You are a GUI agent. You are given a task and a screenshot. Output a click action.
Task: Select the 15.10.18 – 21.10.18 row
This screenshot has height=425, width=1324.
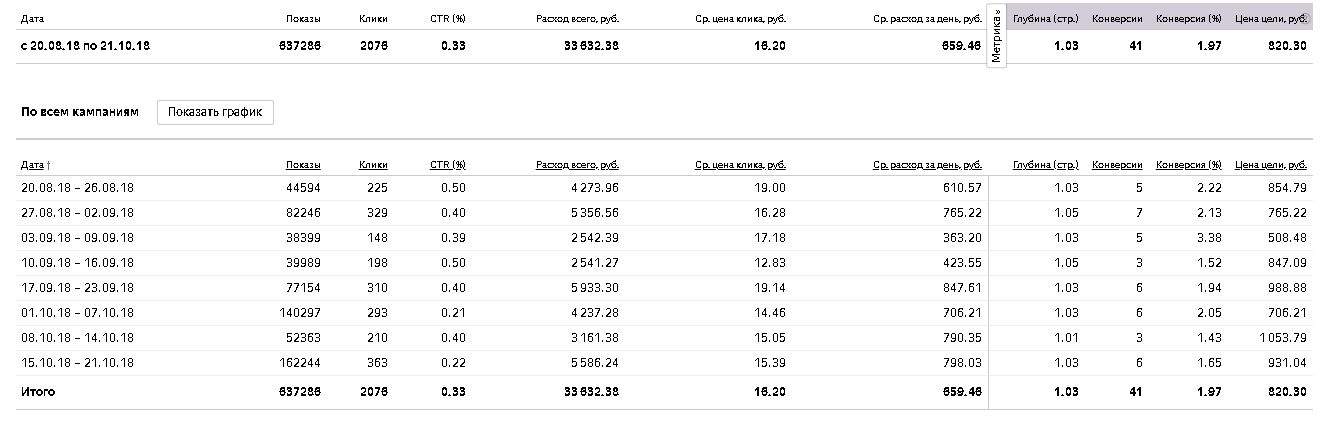pos(664,363)
